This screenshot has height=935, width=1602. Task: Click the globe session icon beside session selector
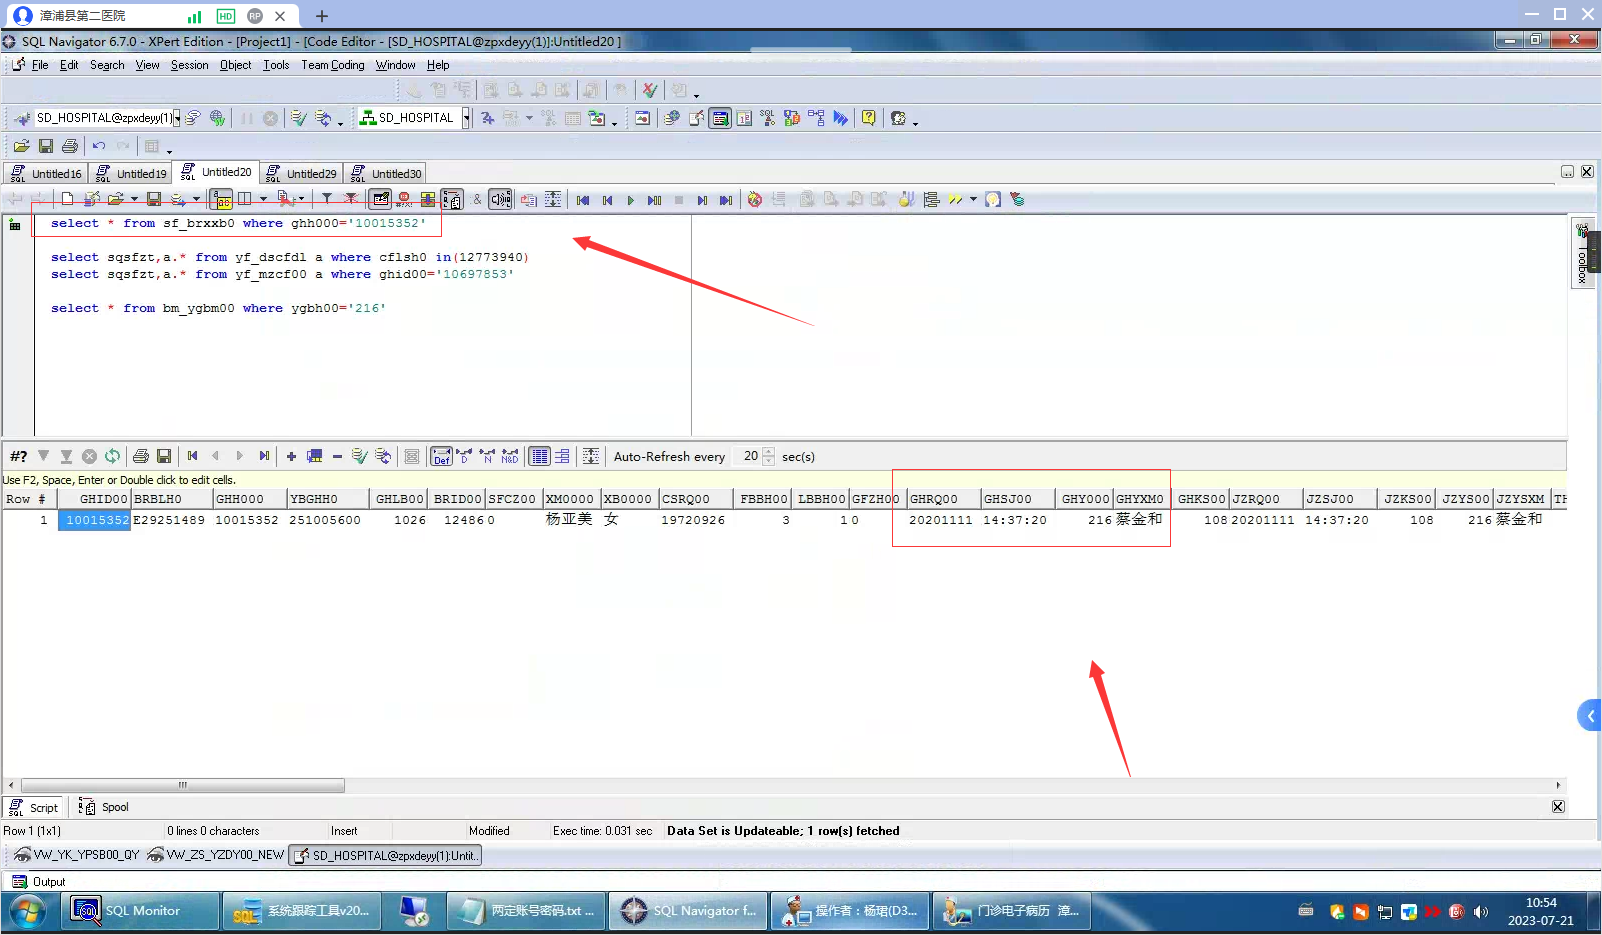pyautogui.click(x=217, y=118)
